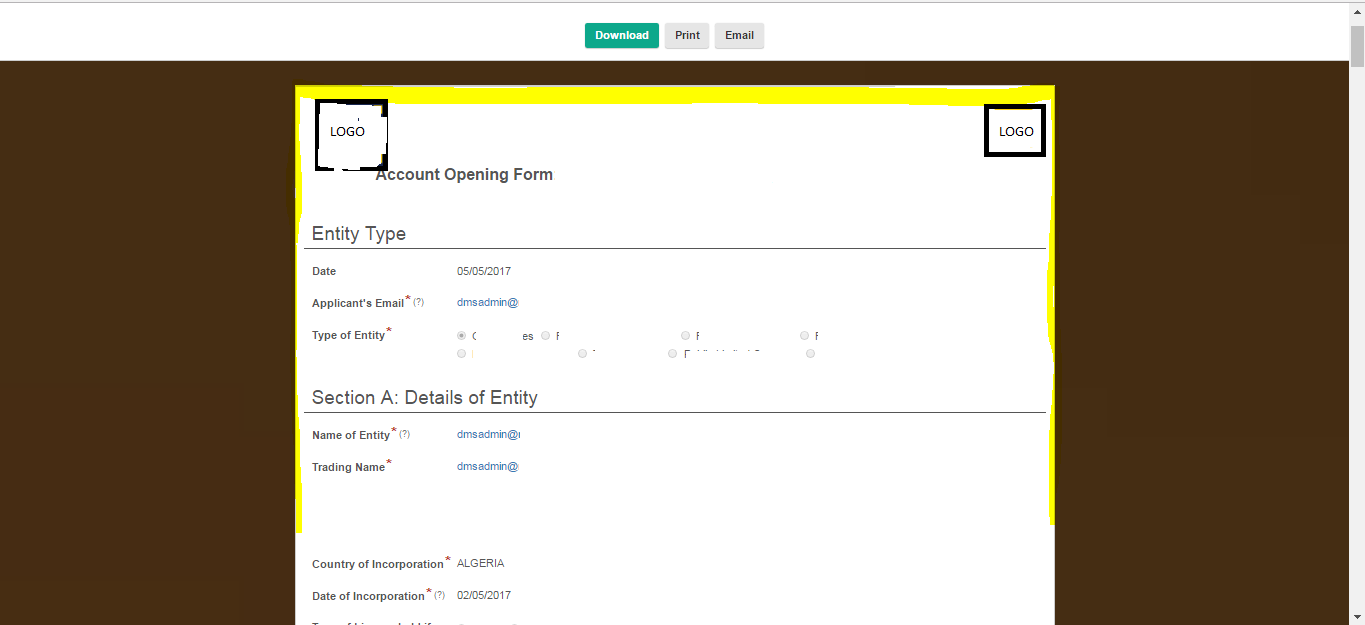The image size is (1365, 625).
Task: Click the vertical scrollbar thumb
Action: tap(1357, 45)
